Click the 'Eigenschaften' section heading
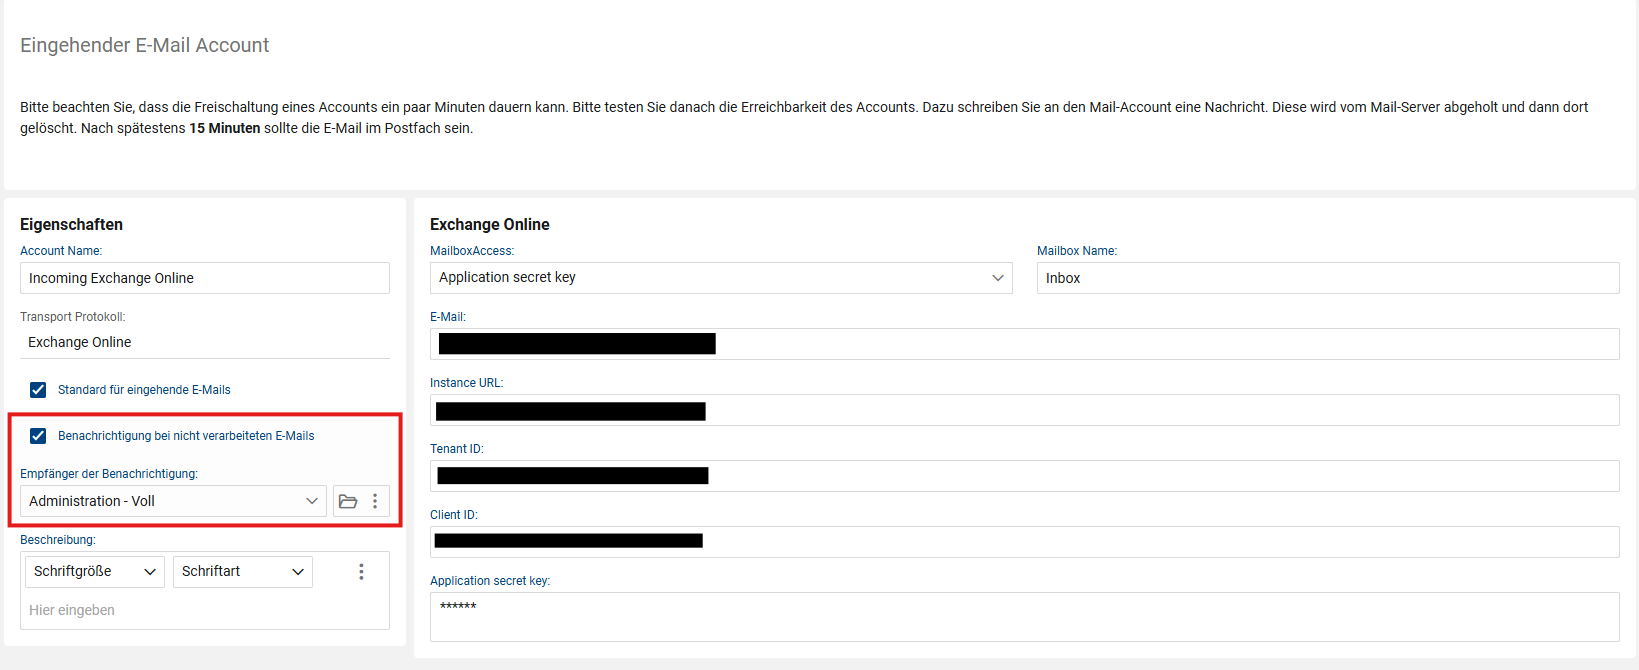Viewport: 1639px width, 670px height. (71, 224)
